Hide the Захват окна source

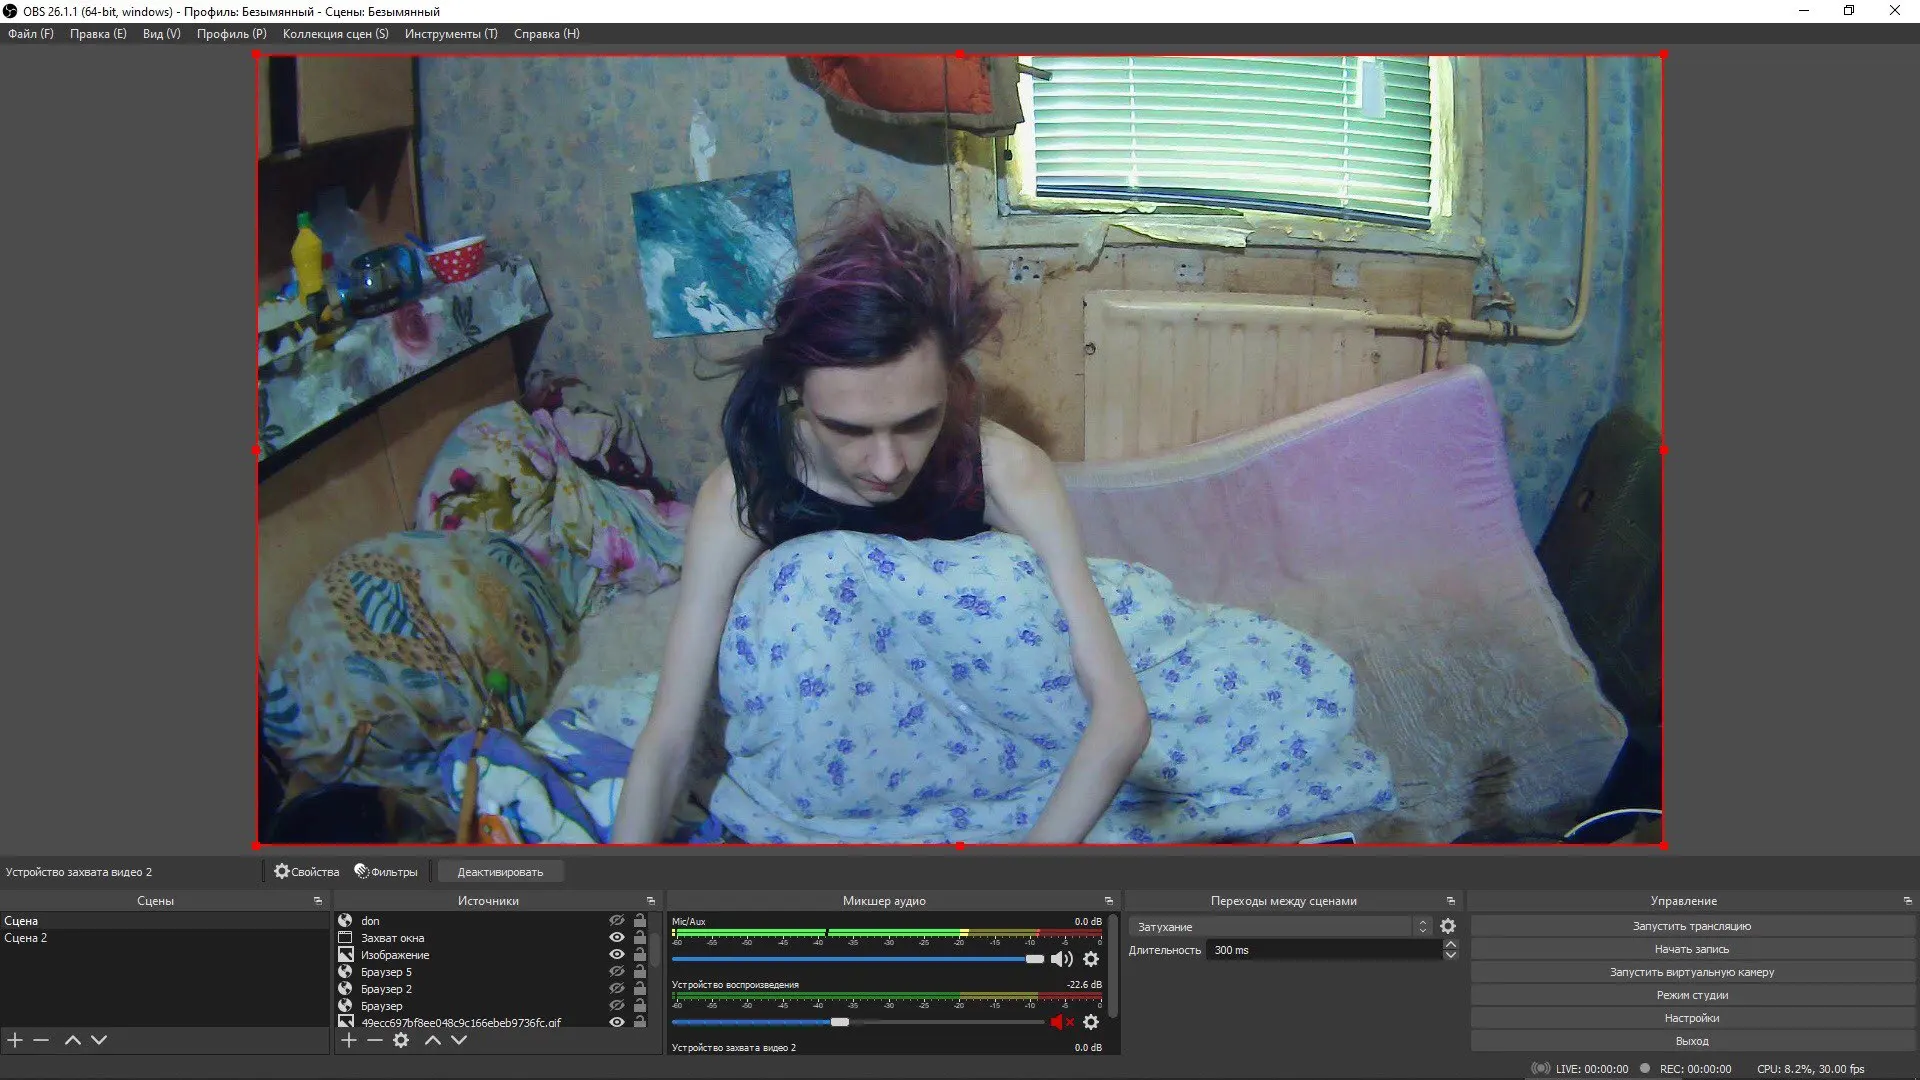(x=617, y=938)
